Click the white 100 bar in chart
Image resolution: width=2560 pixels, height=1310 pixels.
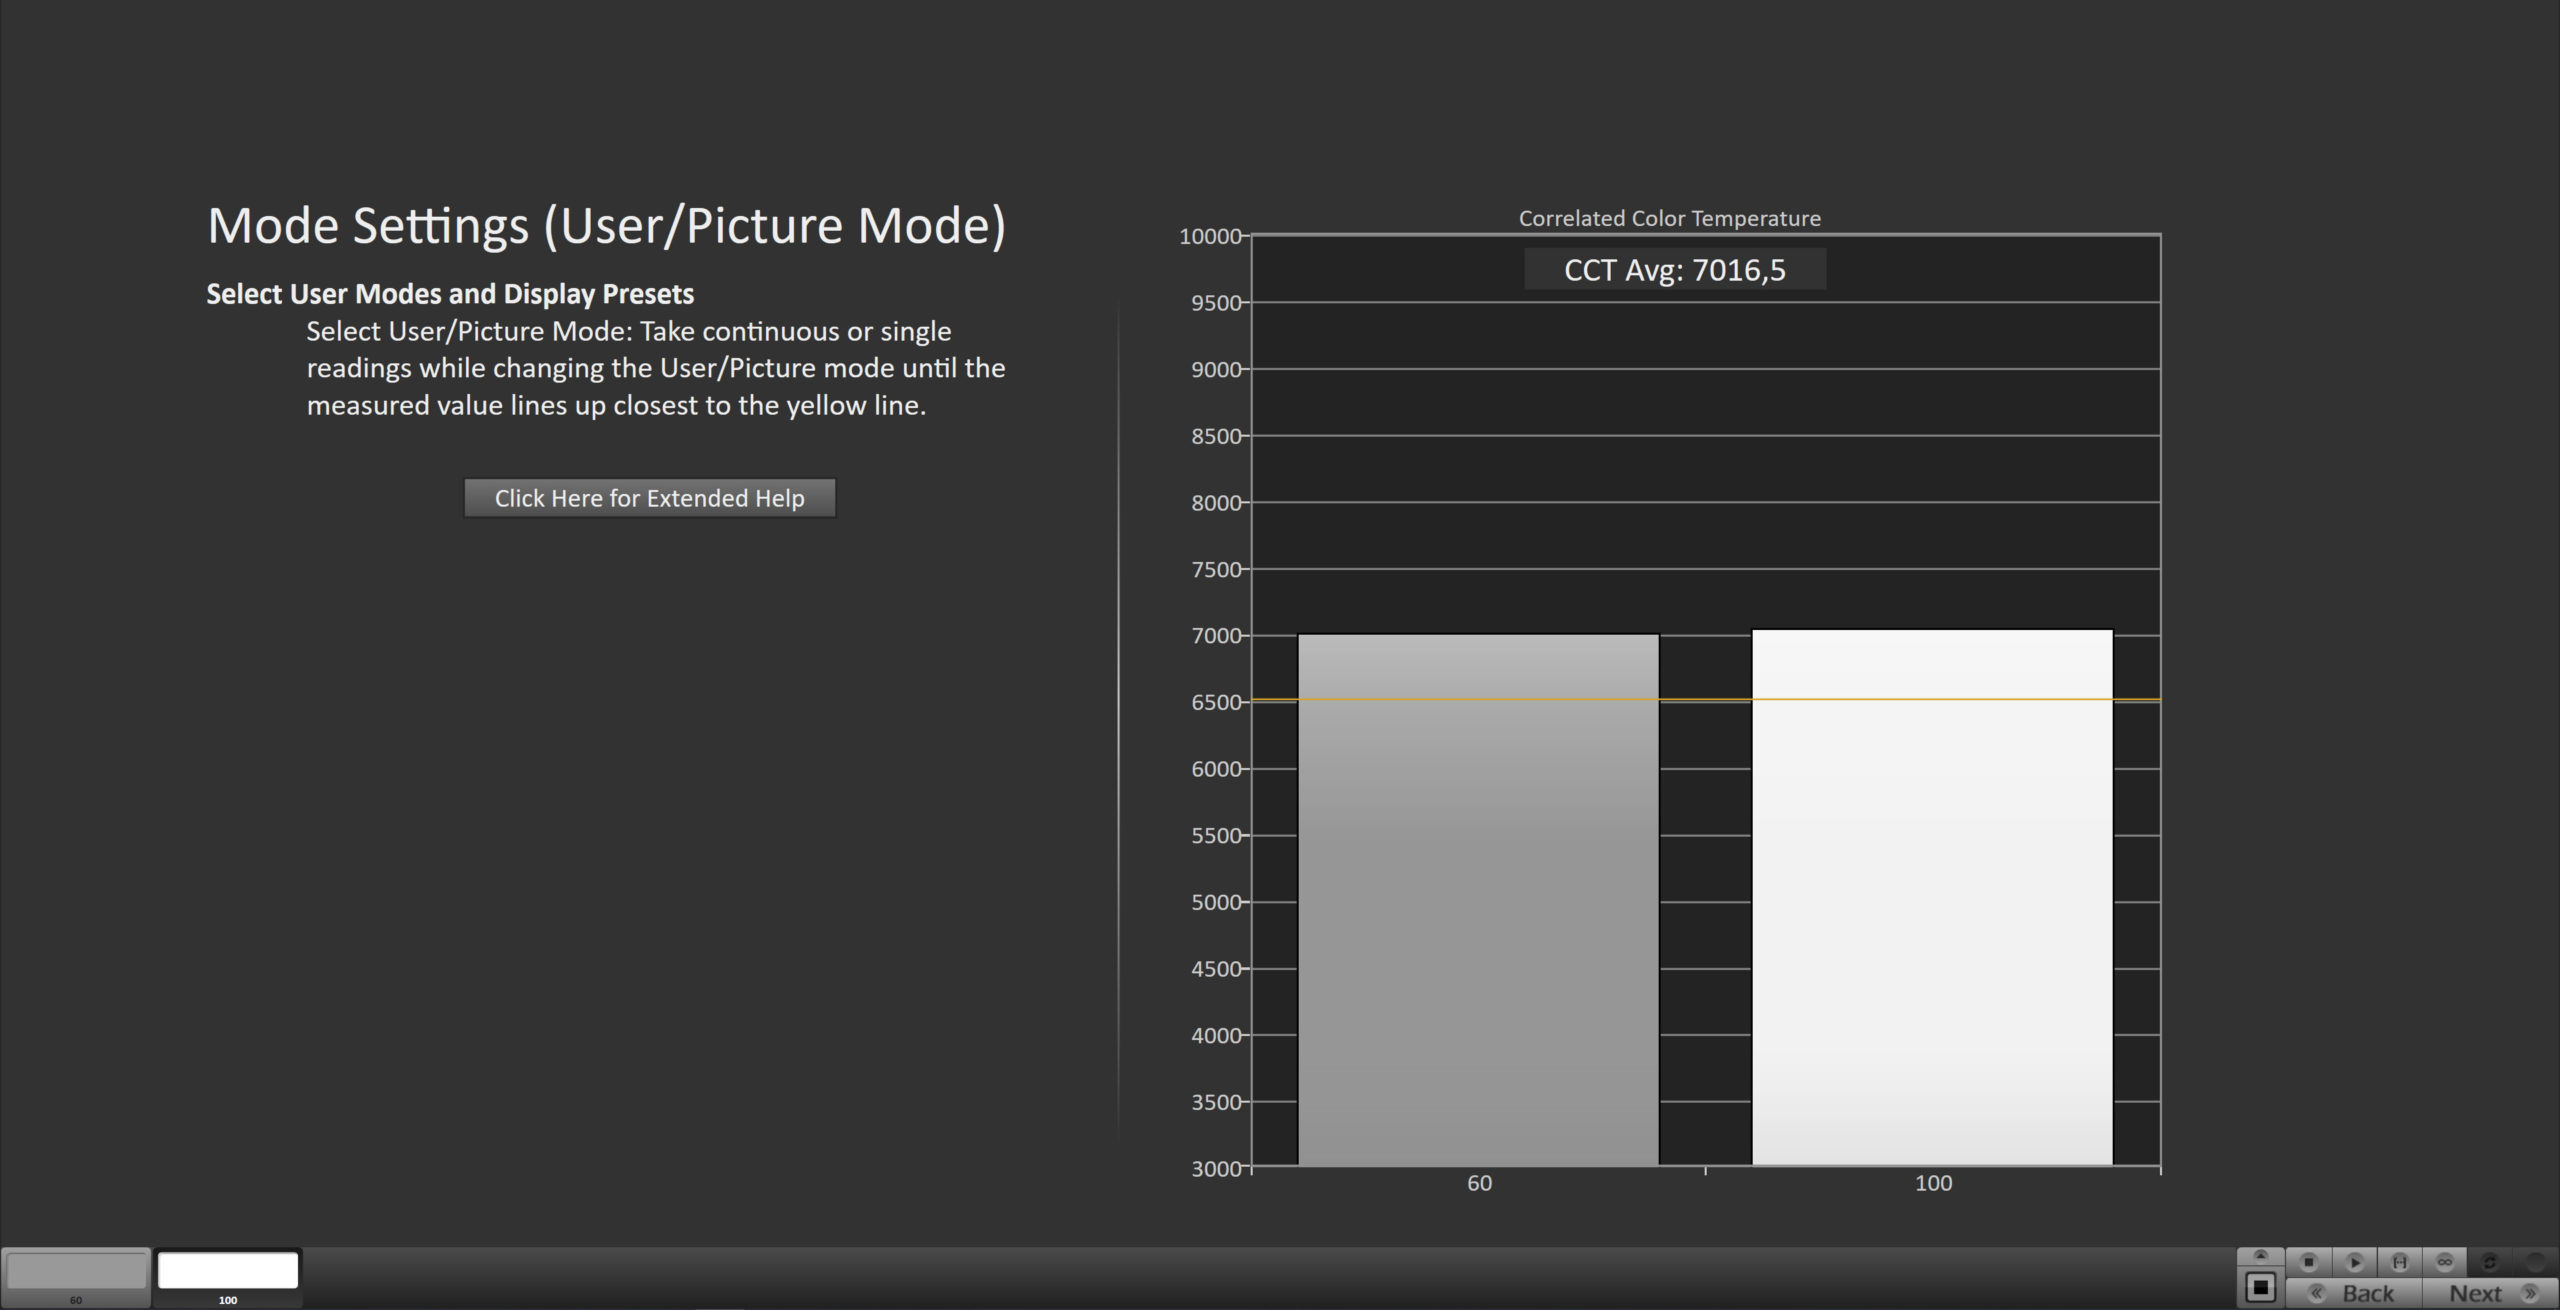(x=1932, y=900)
